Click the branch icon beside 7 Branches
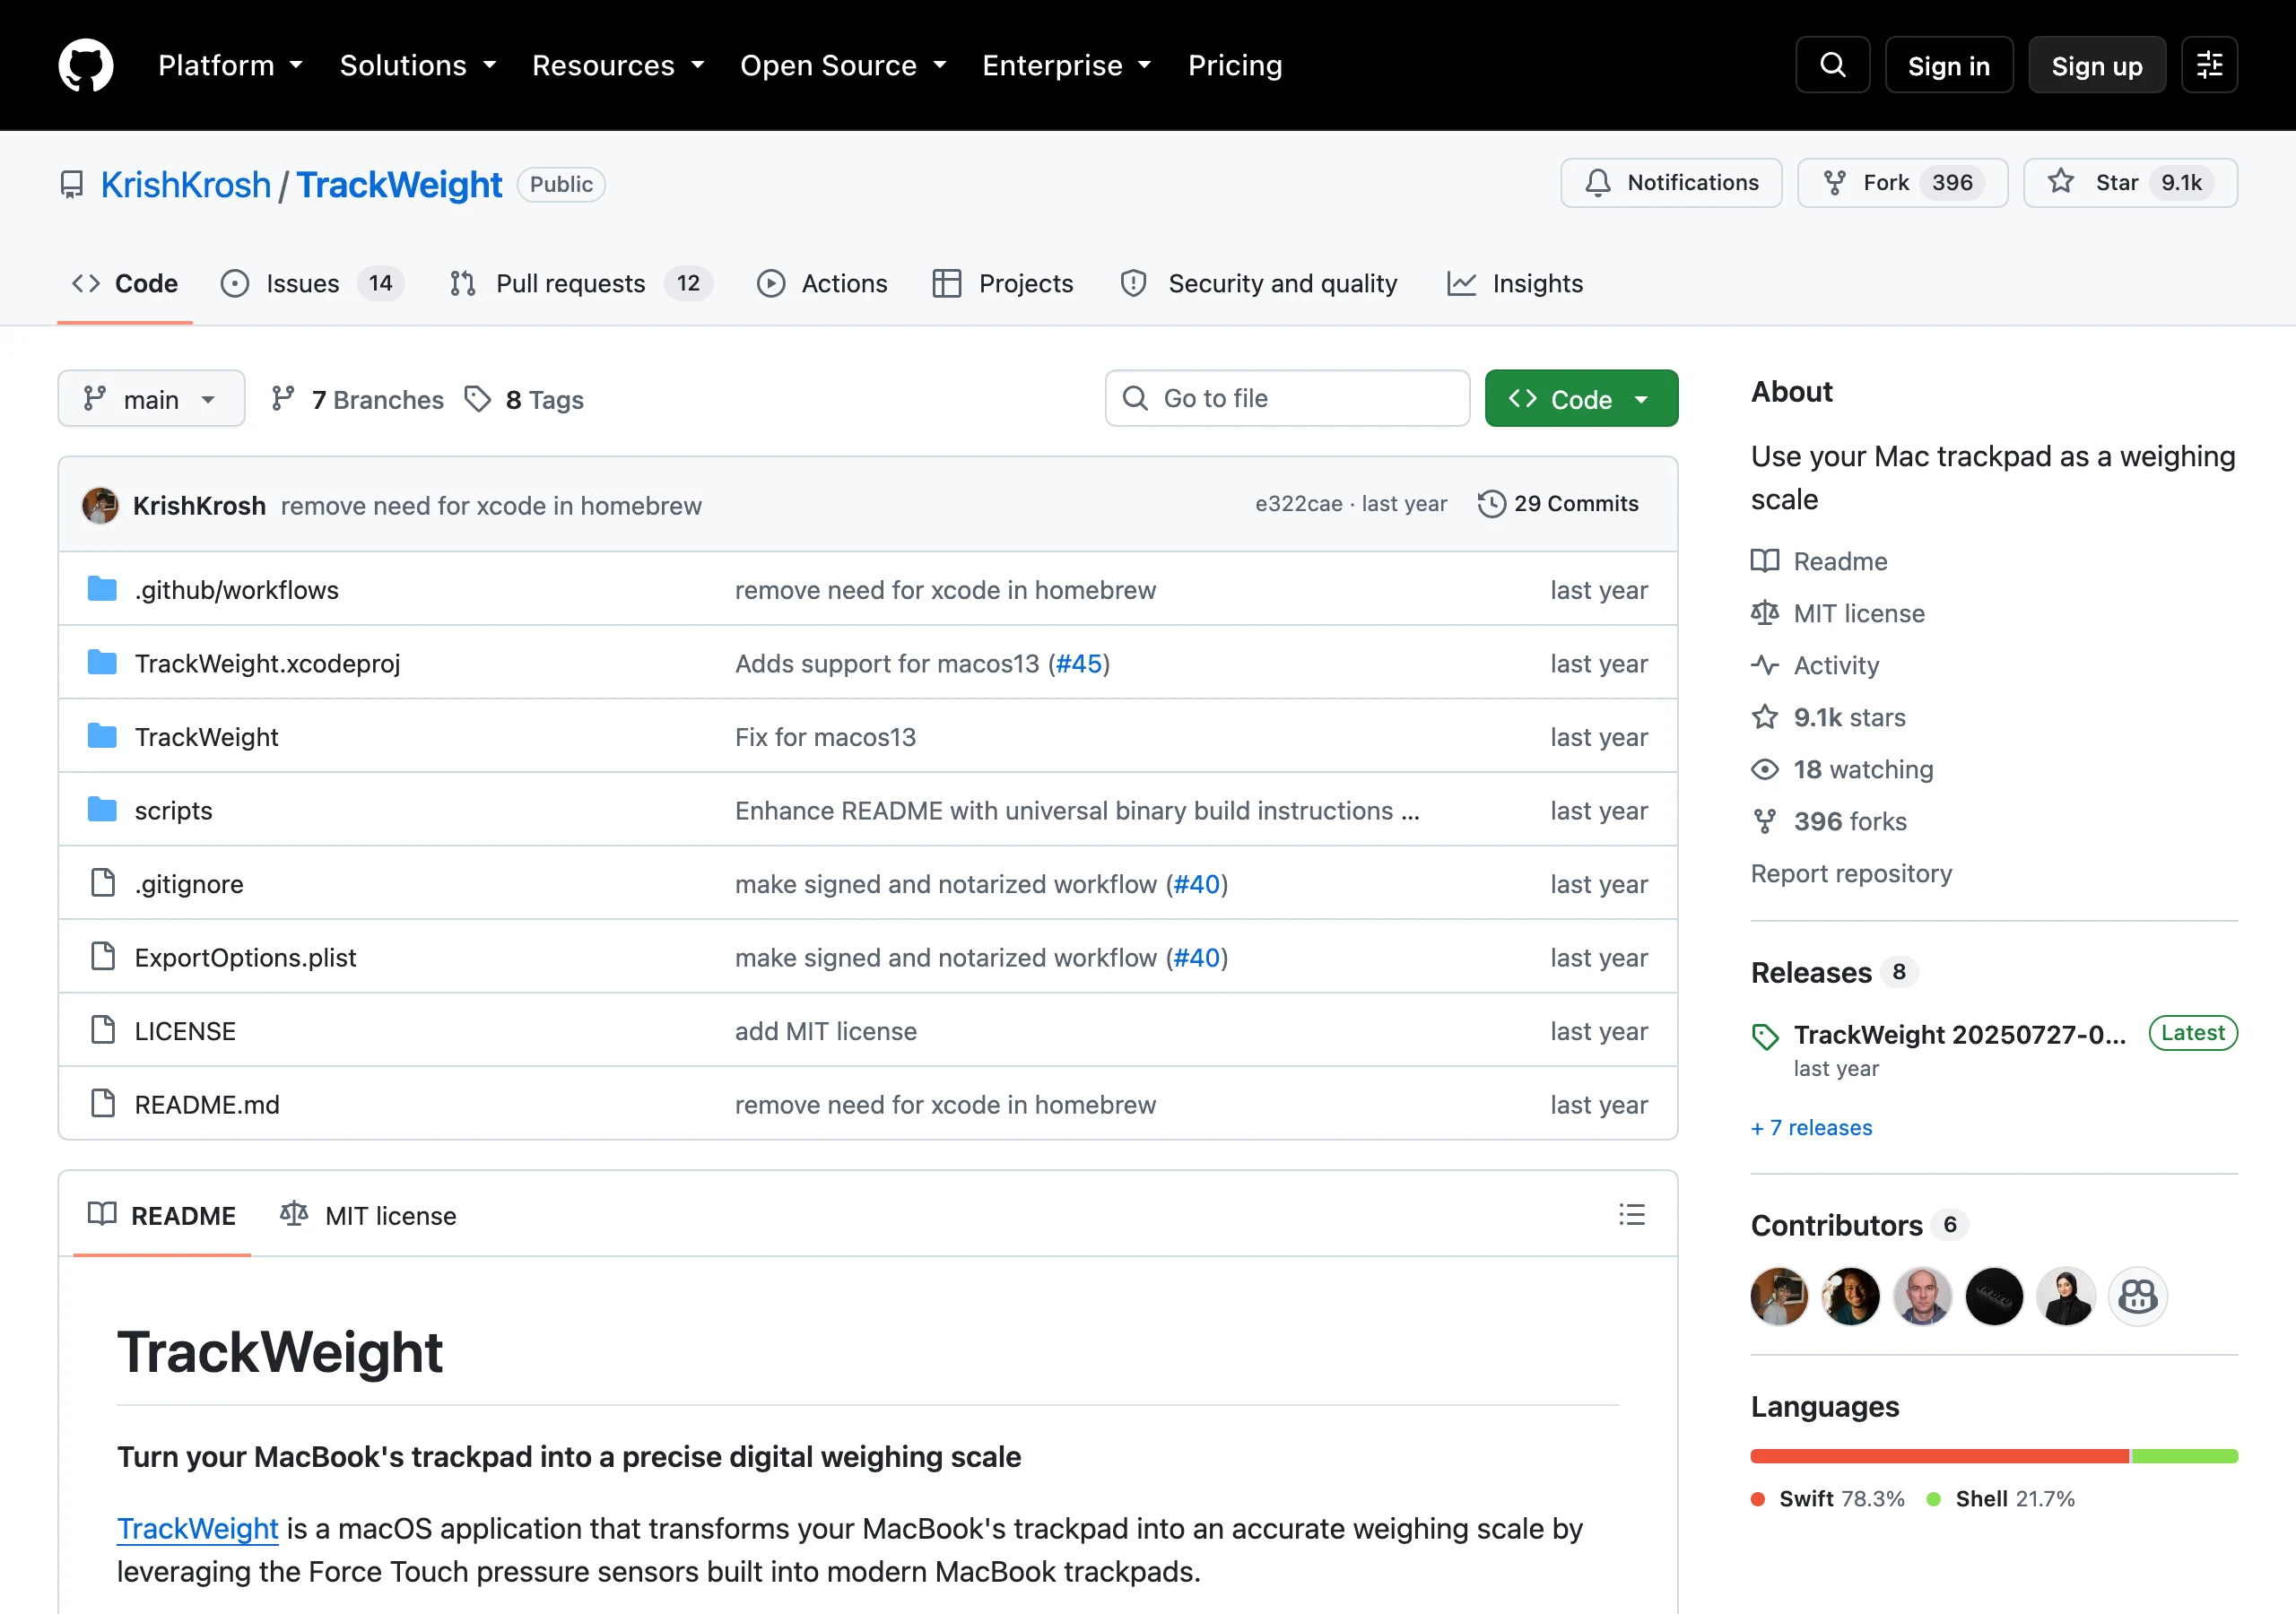 (283, 399)
